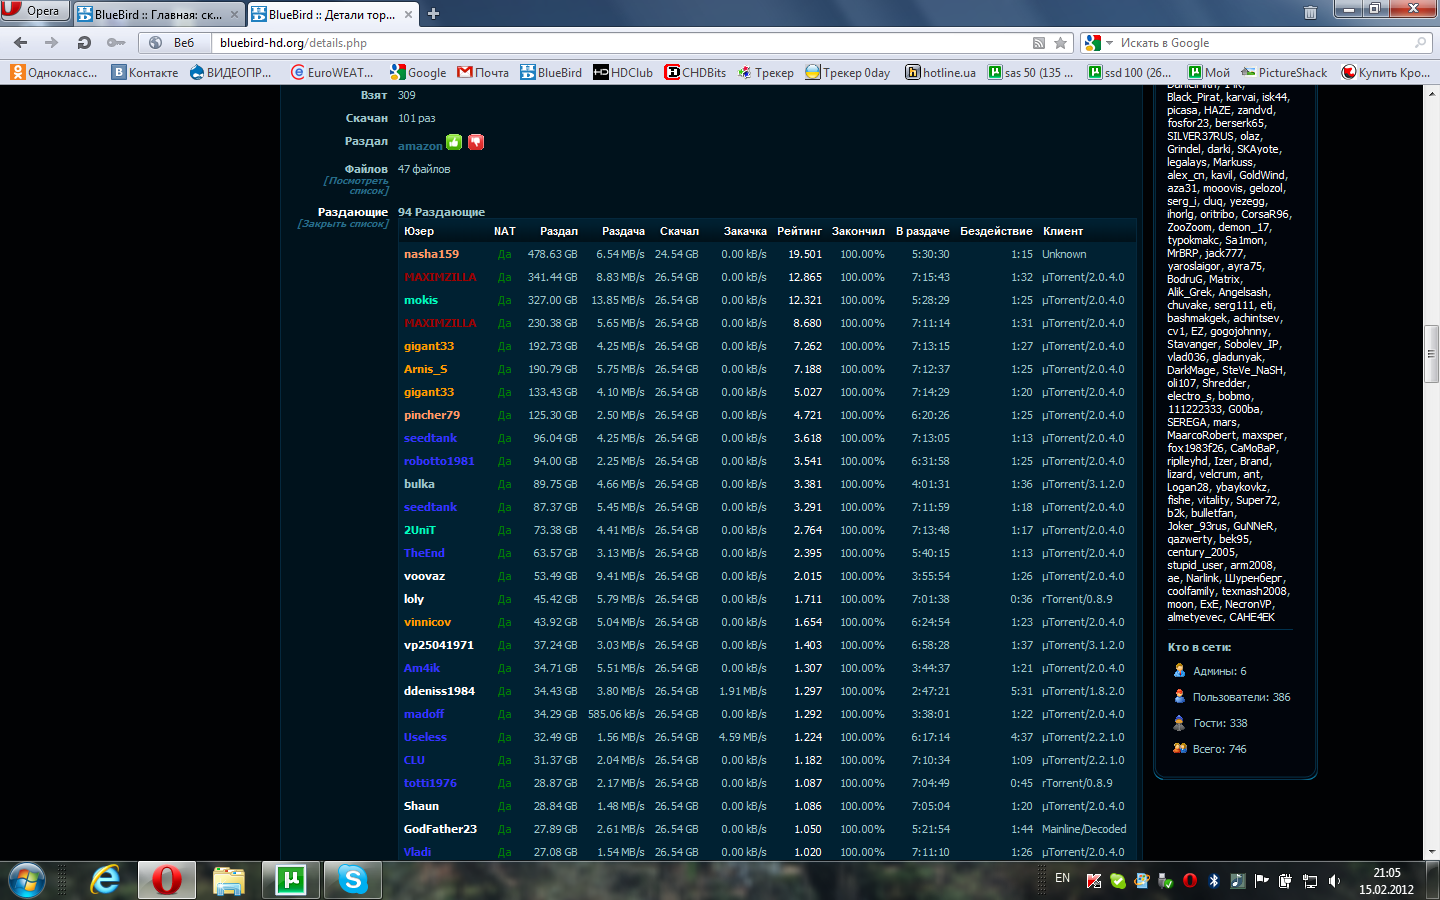Open the Opera icon in system tray
This screenshot has height=900, width=1440.
1190,881
